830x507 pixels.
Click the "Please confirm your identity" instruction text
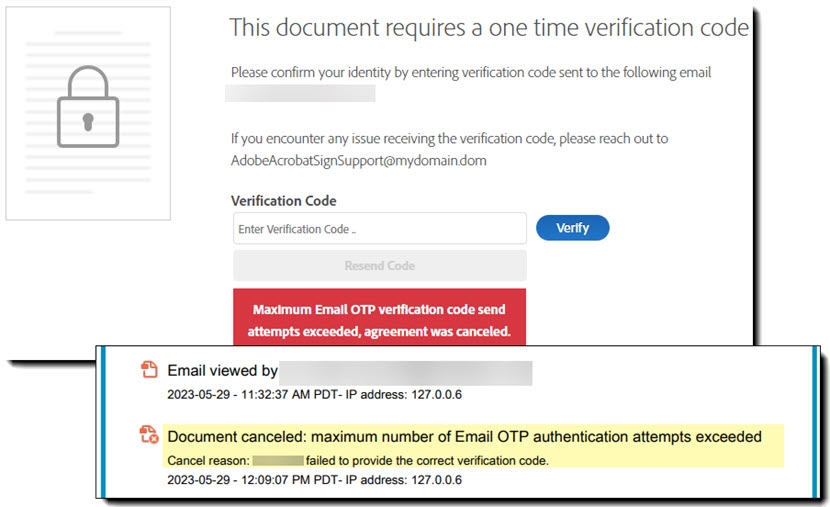pos(471,73)
